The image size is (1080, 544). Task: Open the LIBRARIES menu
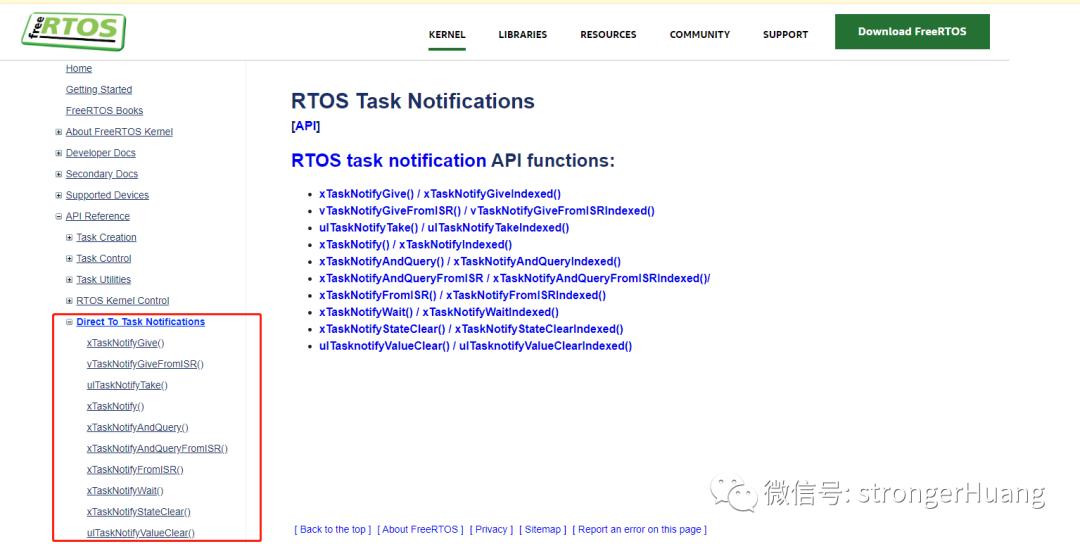[x=522, y=35]
